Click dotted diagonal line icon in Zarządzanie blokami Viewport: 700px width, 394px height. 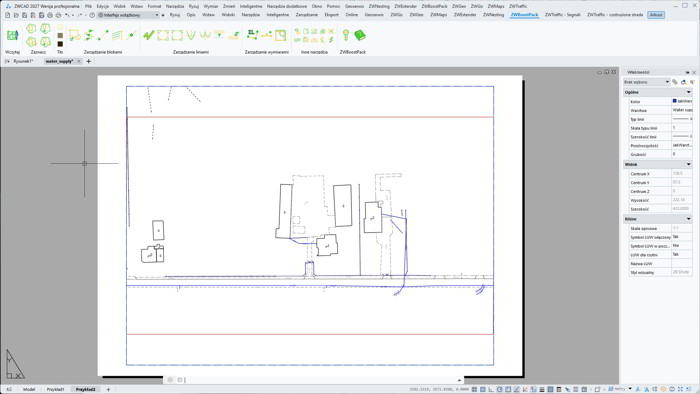click(103, 35)
